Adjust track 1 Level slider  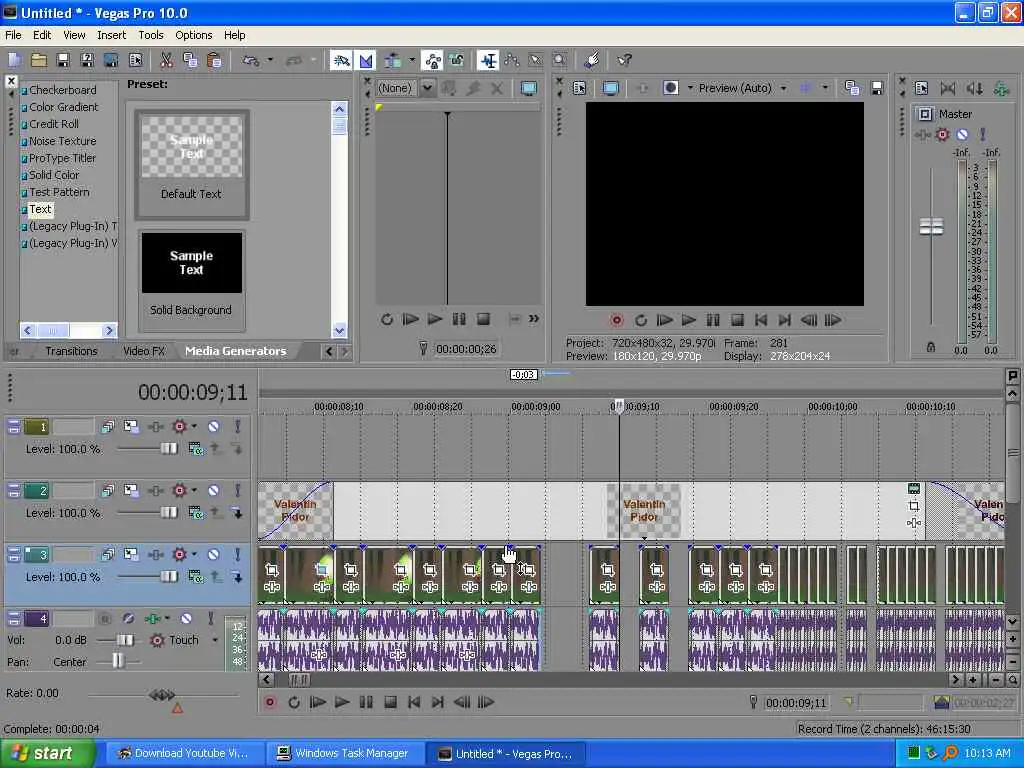click(x=168, y=448)
